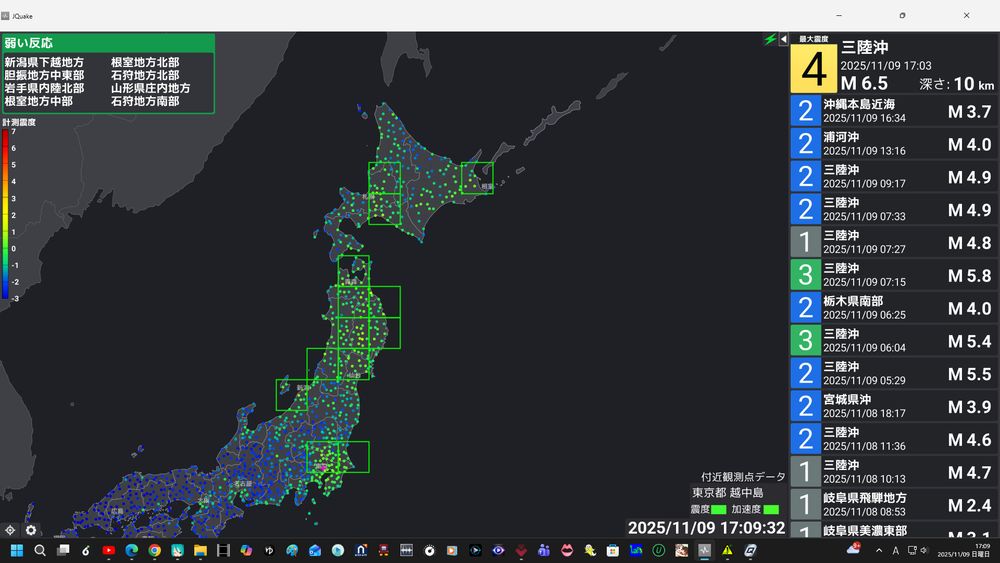Open Microsoft Store from the taskbar
Screen dimensions: 1000x563
coord(613,550)
